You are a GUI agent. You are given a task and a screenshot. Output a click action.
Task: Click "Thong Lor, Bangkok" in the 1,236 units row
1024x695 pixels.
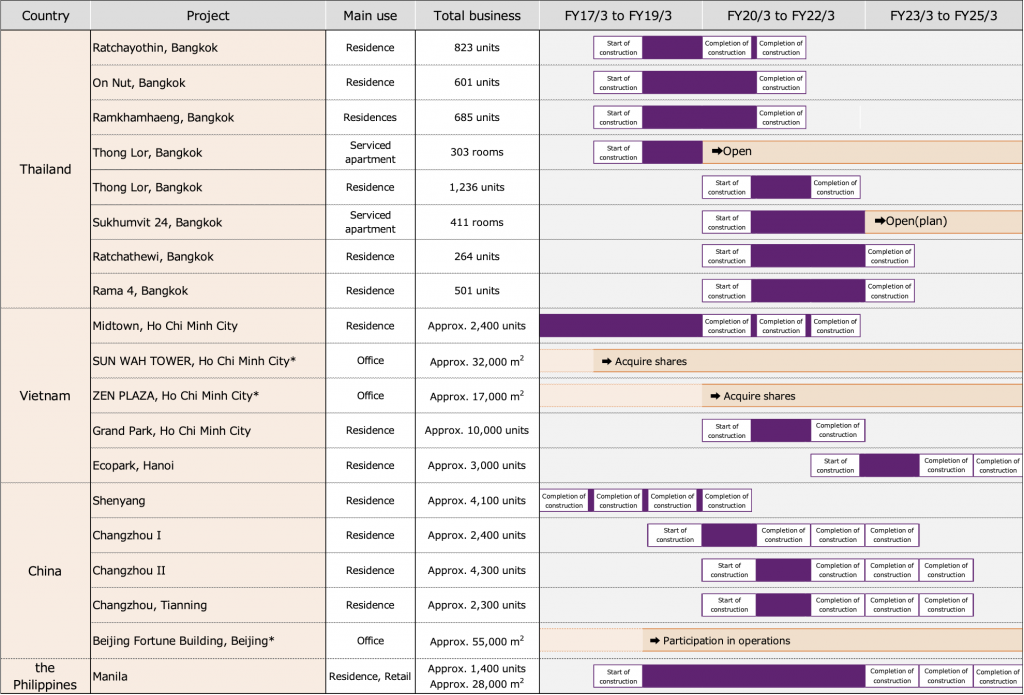tap(148, 187)
